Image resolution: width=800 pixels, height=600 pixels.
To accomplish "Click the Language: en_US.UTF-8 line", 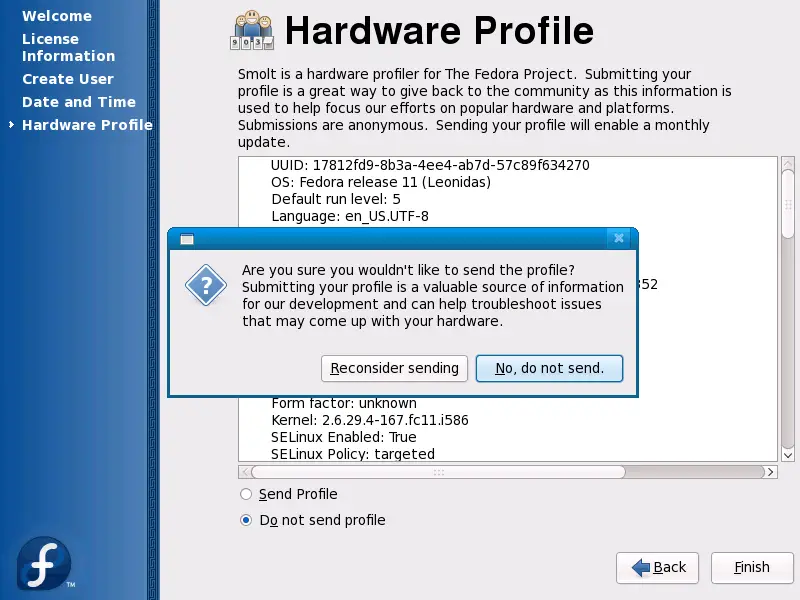I will tap(350, 216).
